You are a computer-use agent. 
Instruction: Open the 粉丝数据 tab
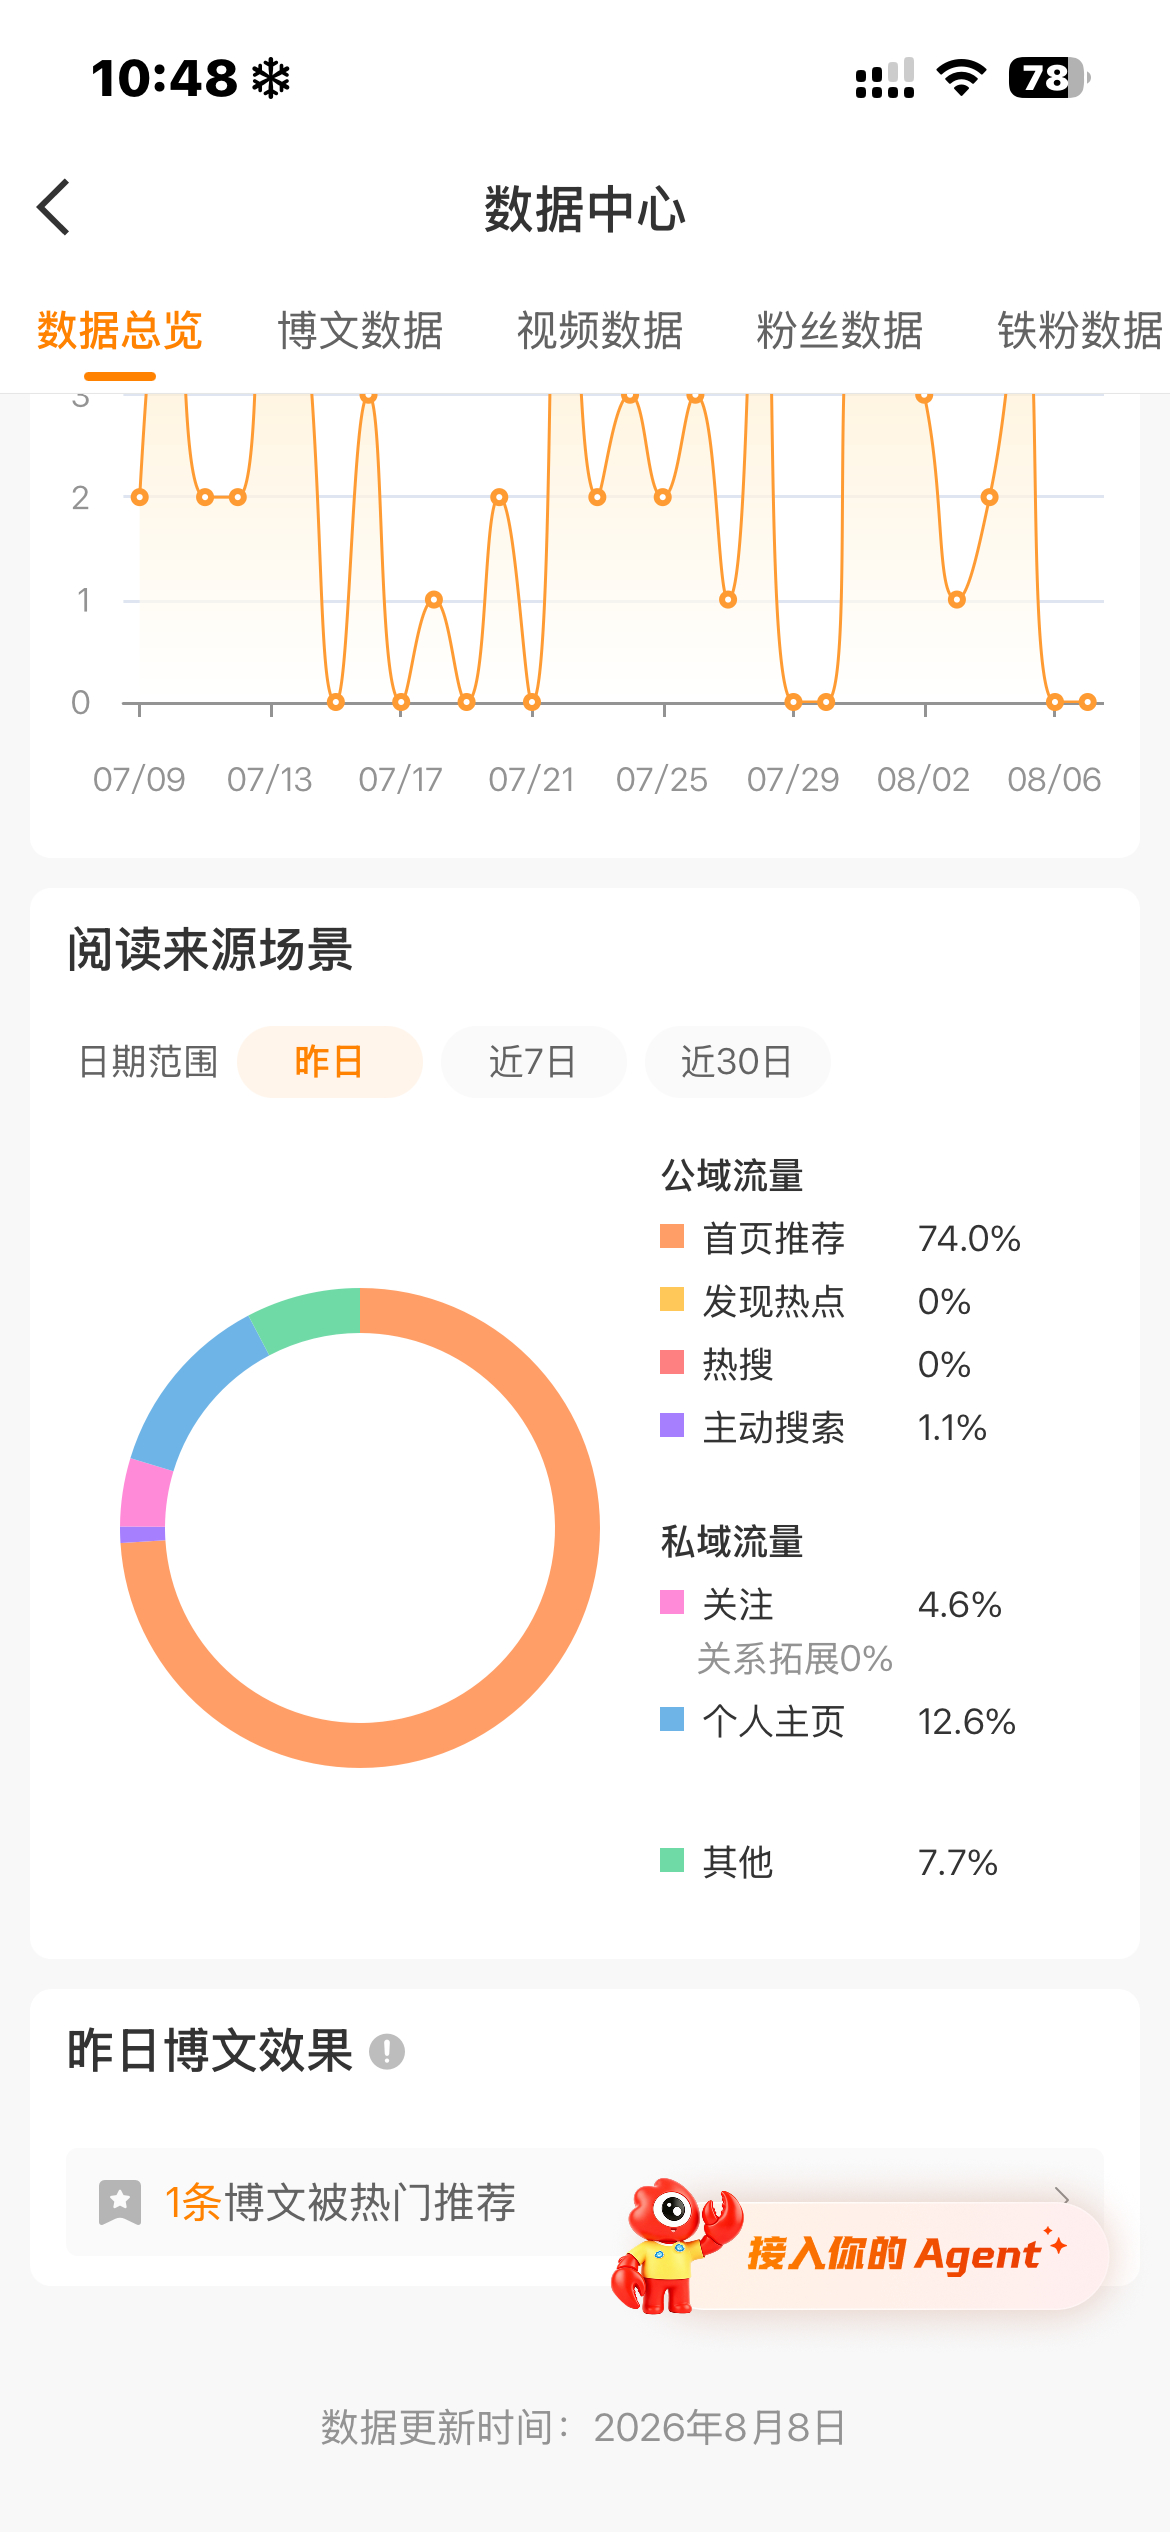pos(840,331)
